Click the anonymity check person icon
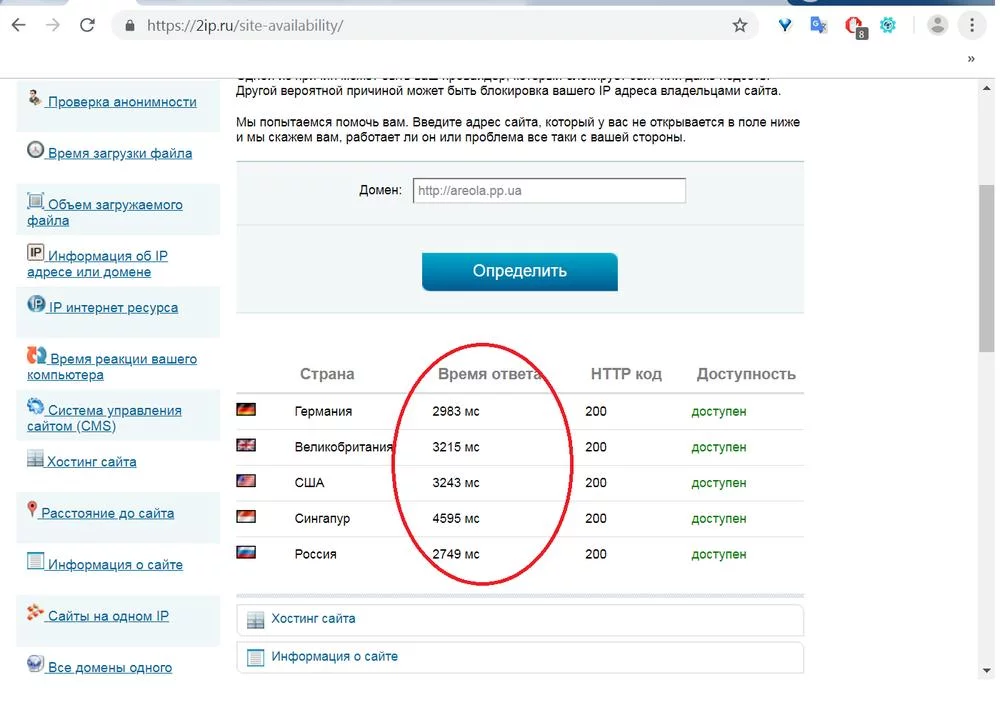This screenshot has height=710, width=1000. [35, 98]
